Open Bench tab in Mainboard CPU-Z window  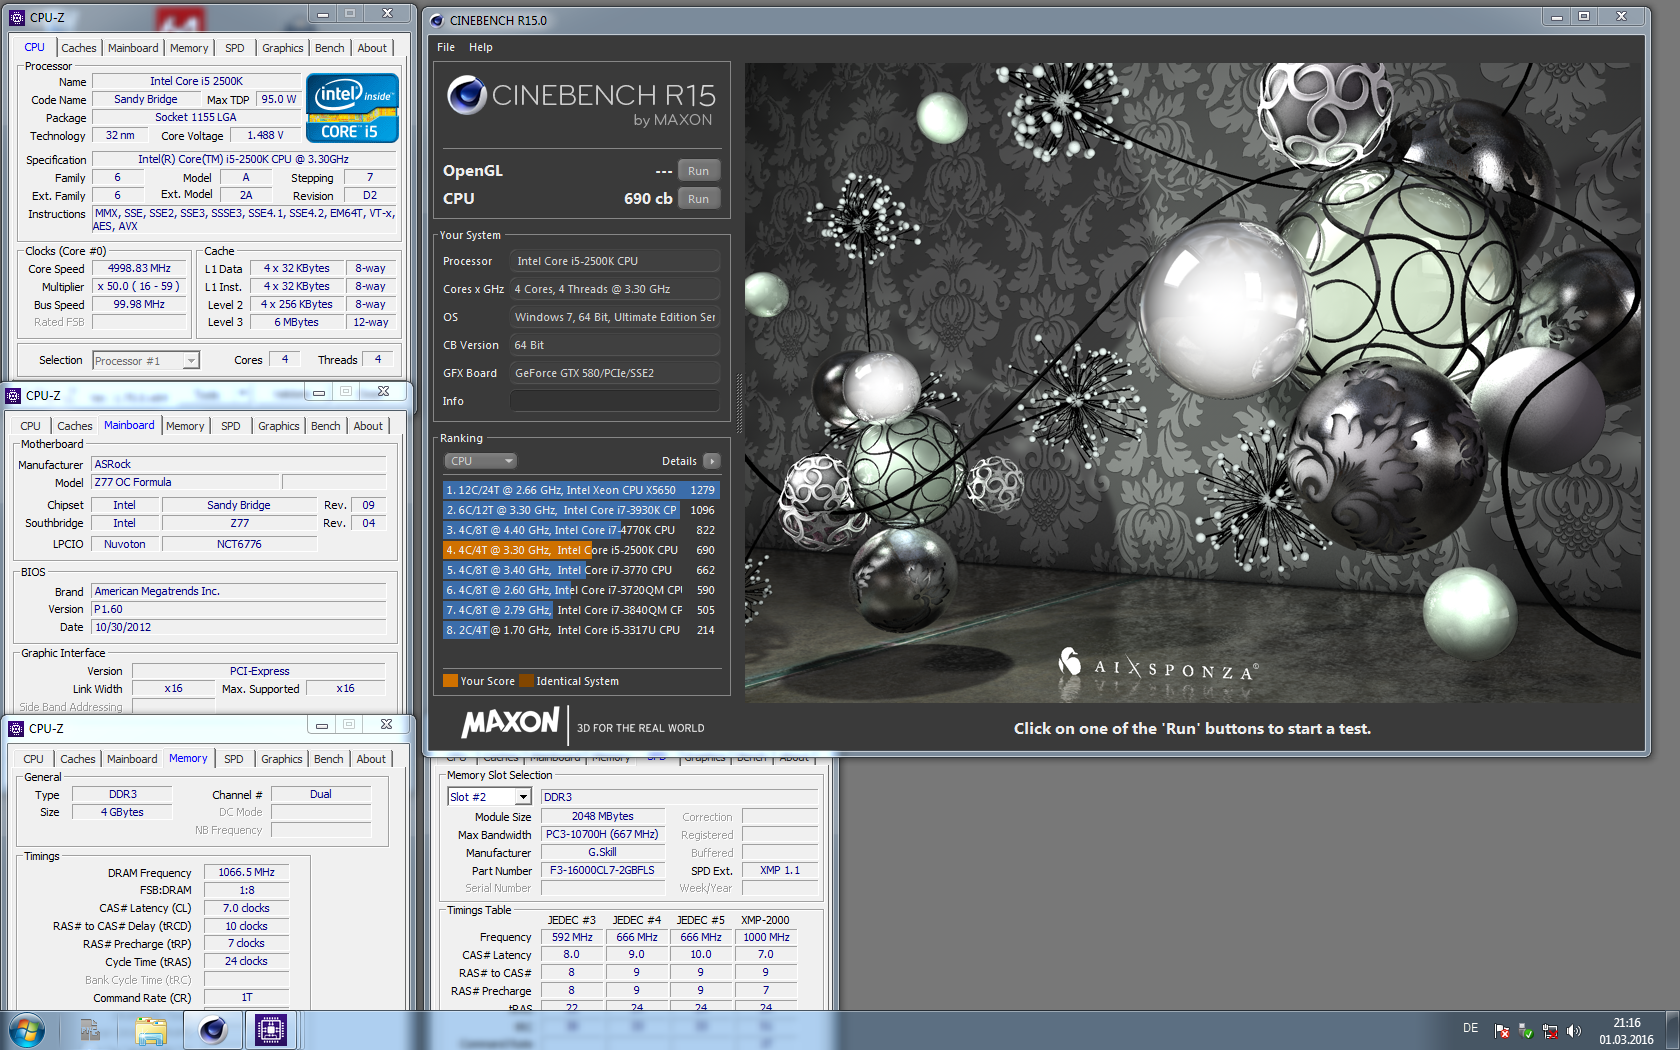326,426
